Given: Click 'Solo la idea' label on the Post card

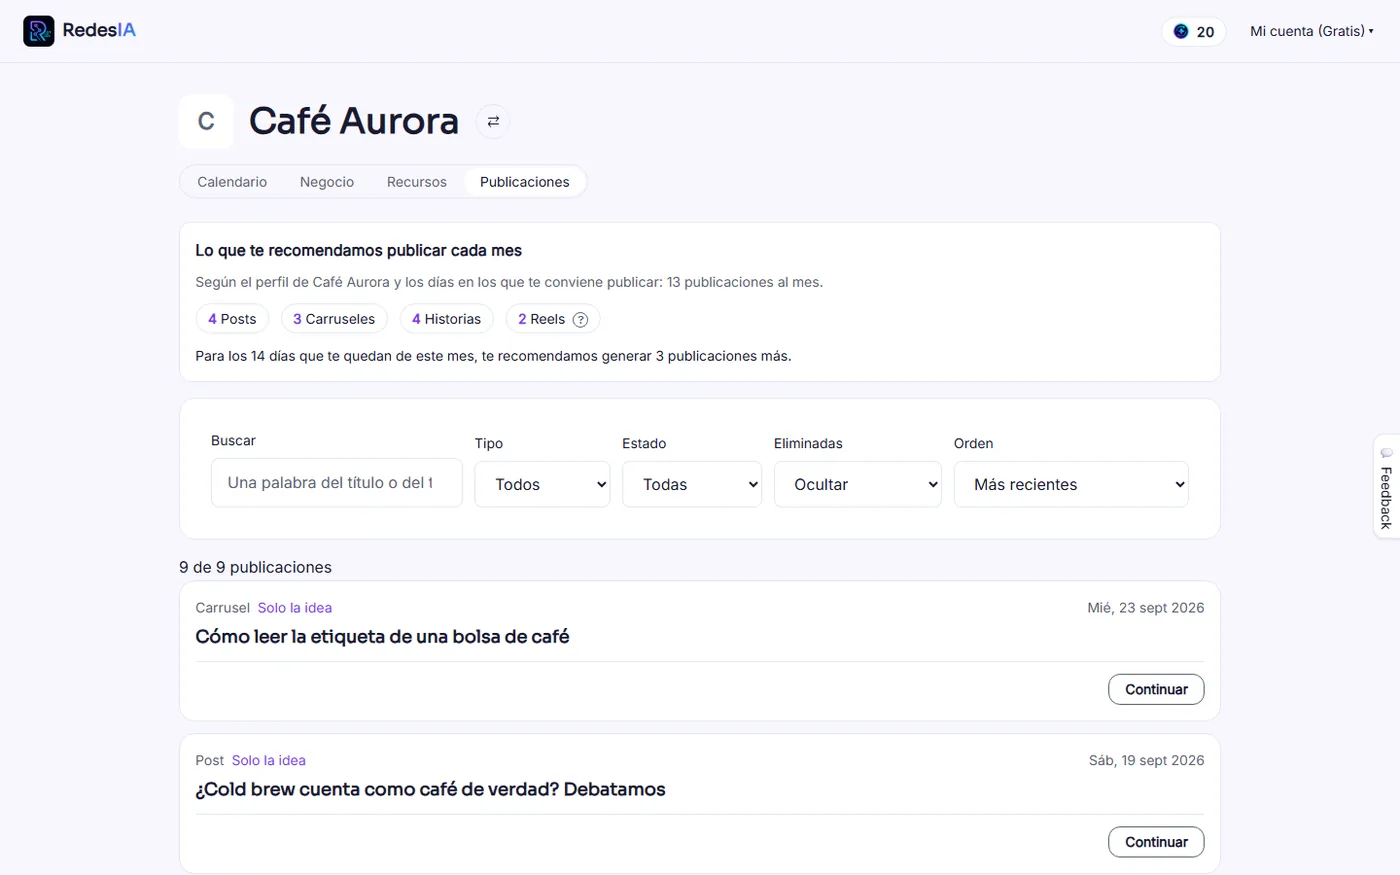Looking at the screenshot, I should (269, 761).
